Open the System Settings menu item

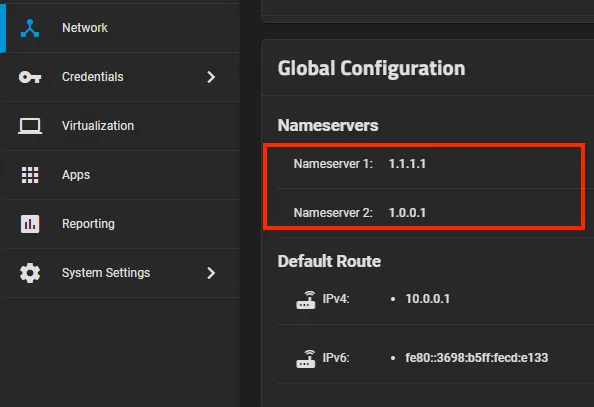[x=121, y=273]
